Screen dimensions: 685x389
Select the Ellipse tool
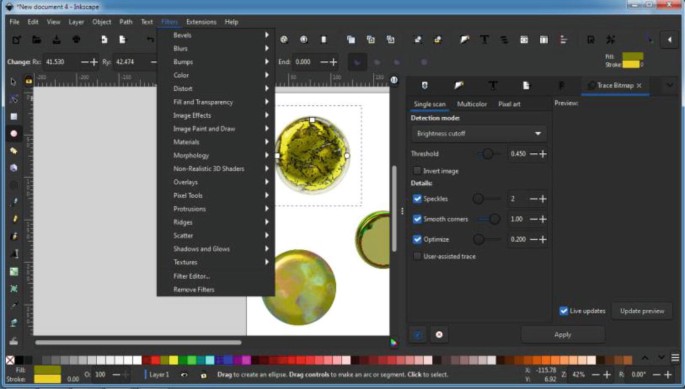(x=14, y=134)
